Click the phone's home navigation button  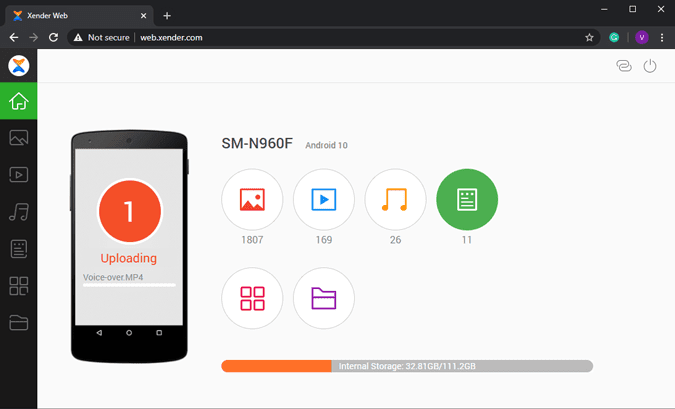tap(129, 333)
